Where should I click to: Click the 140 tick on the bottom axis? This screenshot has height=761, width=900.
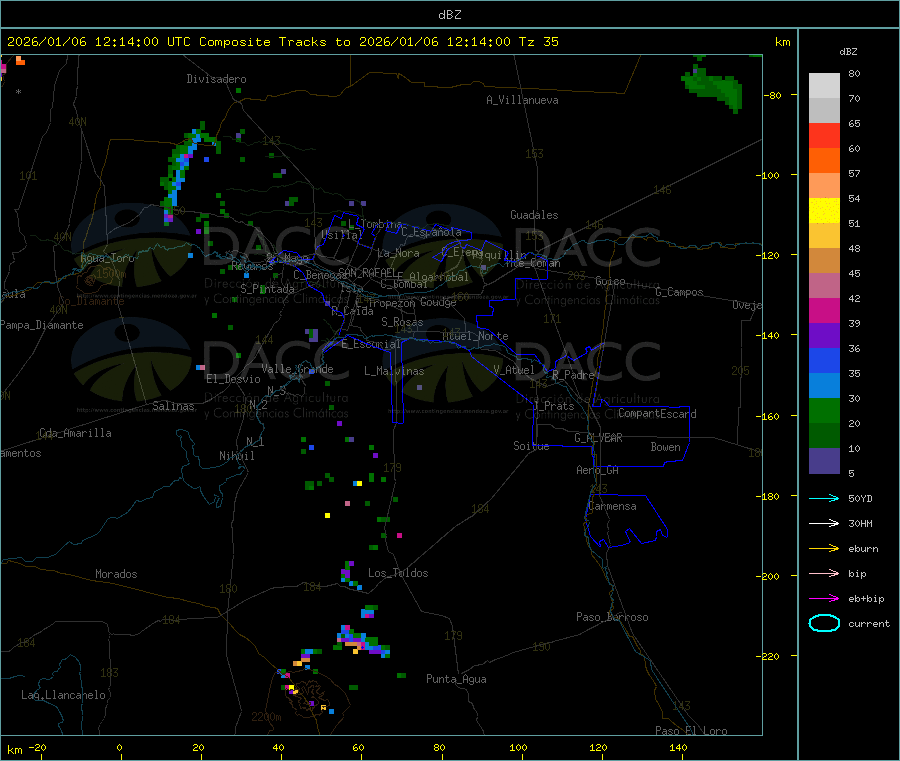pyautogui.click(x=678, y=747)
